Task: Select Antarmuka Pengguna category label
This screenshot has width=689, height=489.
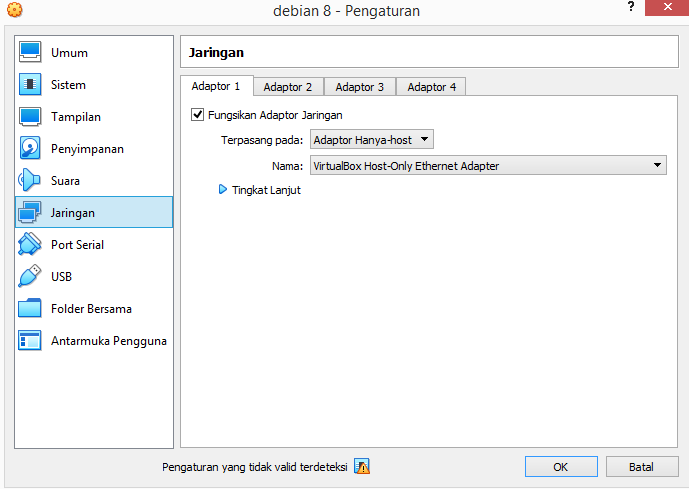Action: (109, 341)
